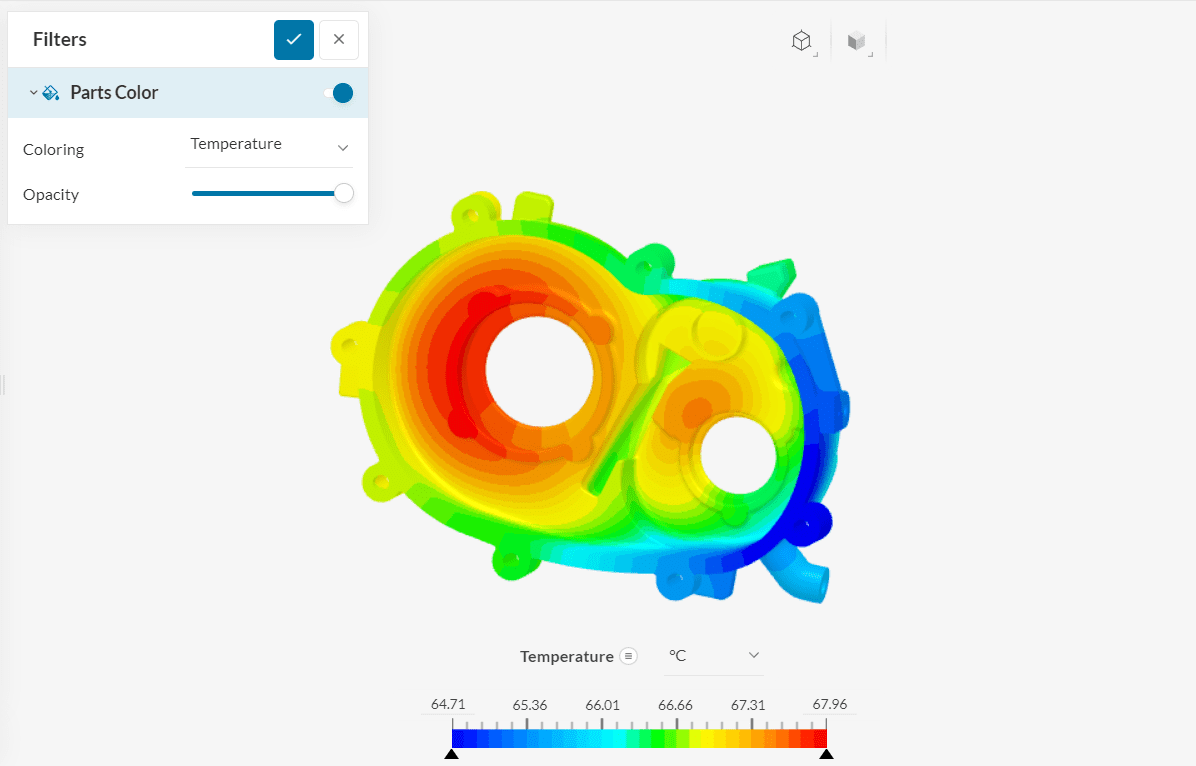Click the Temperature label above the legend
The image size is (1196, 766).
(566, 656)
